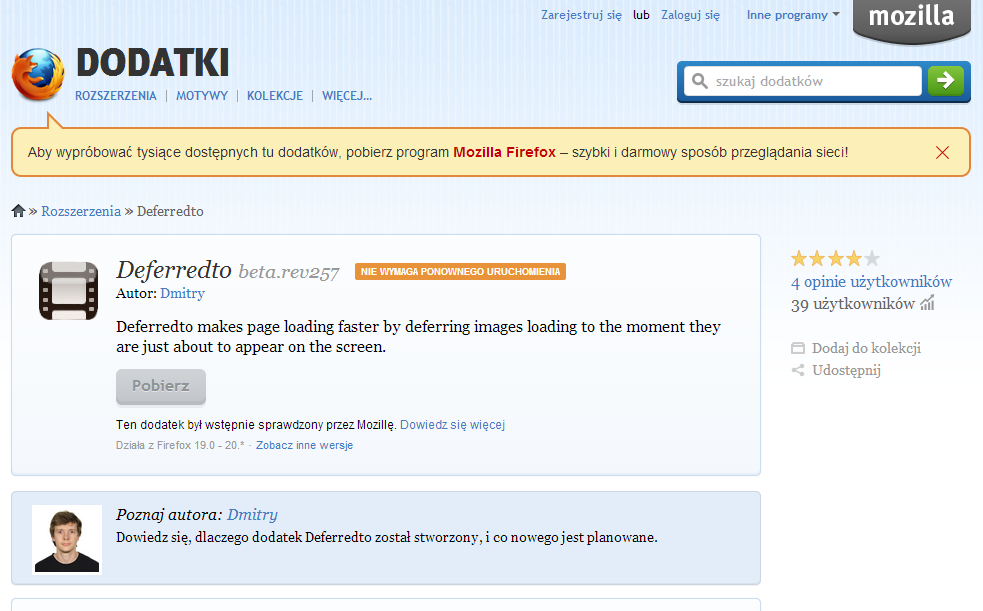983x611 pixels.
Task: Click the Deferredto add-on title
Action: 174,270
